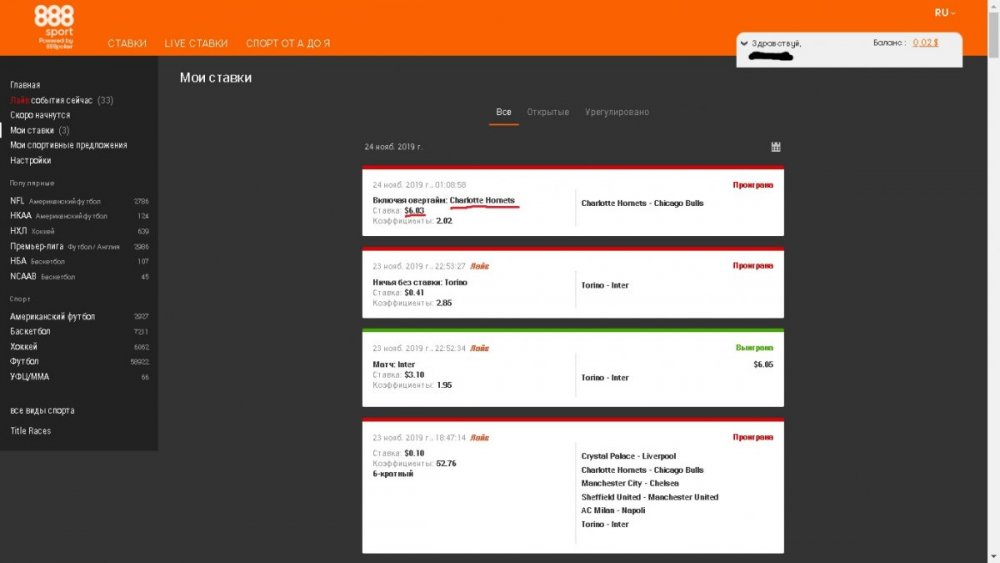This screenshot has width=1000, height=563.
Task: Click Проиграно status on 01:08:58 bet
Action: pos(753,185)
